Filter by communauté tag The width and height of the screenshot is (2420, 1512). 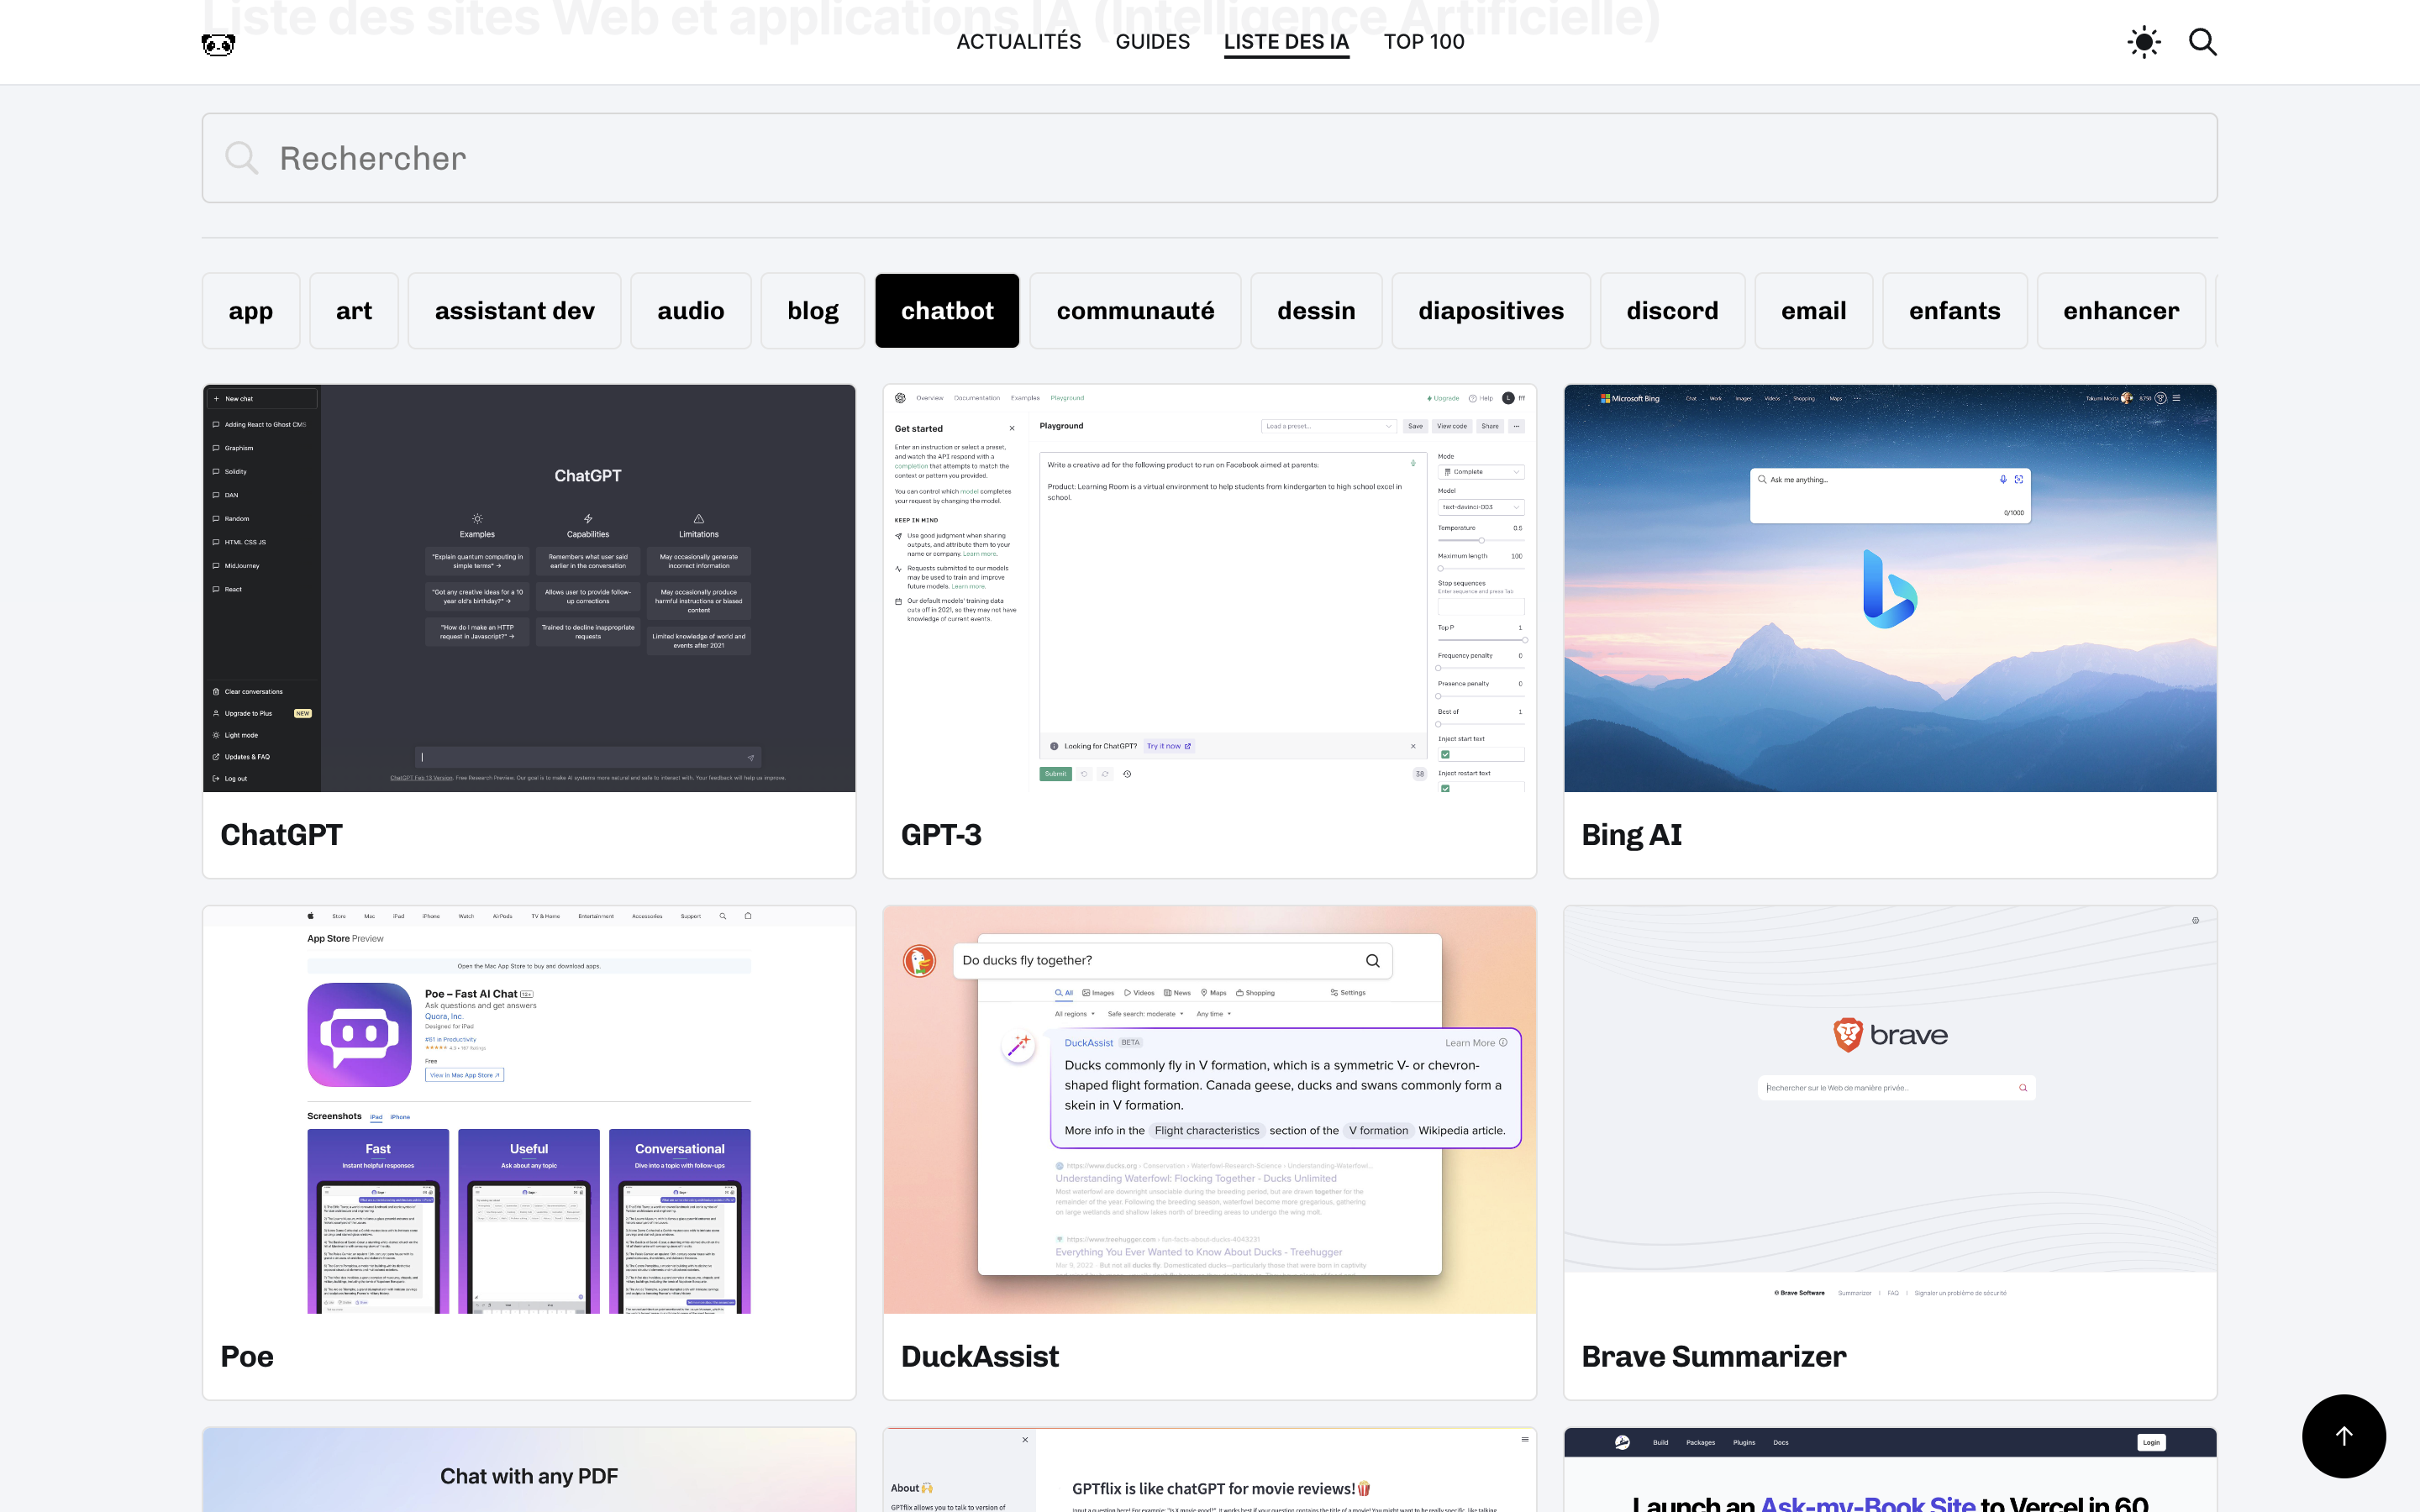click(1135, 311)
